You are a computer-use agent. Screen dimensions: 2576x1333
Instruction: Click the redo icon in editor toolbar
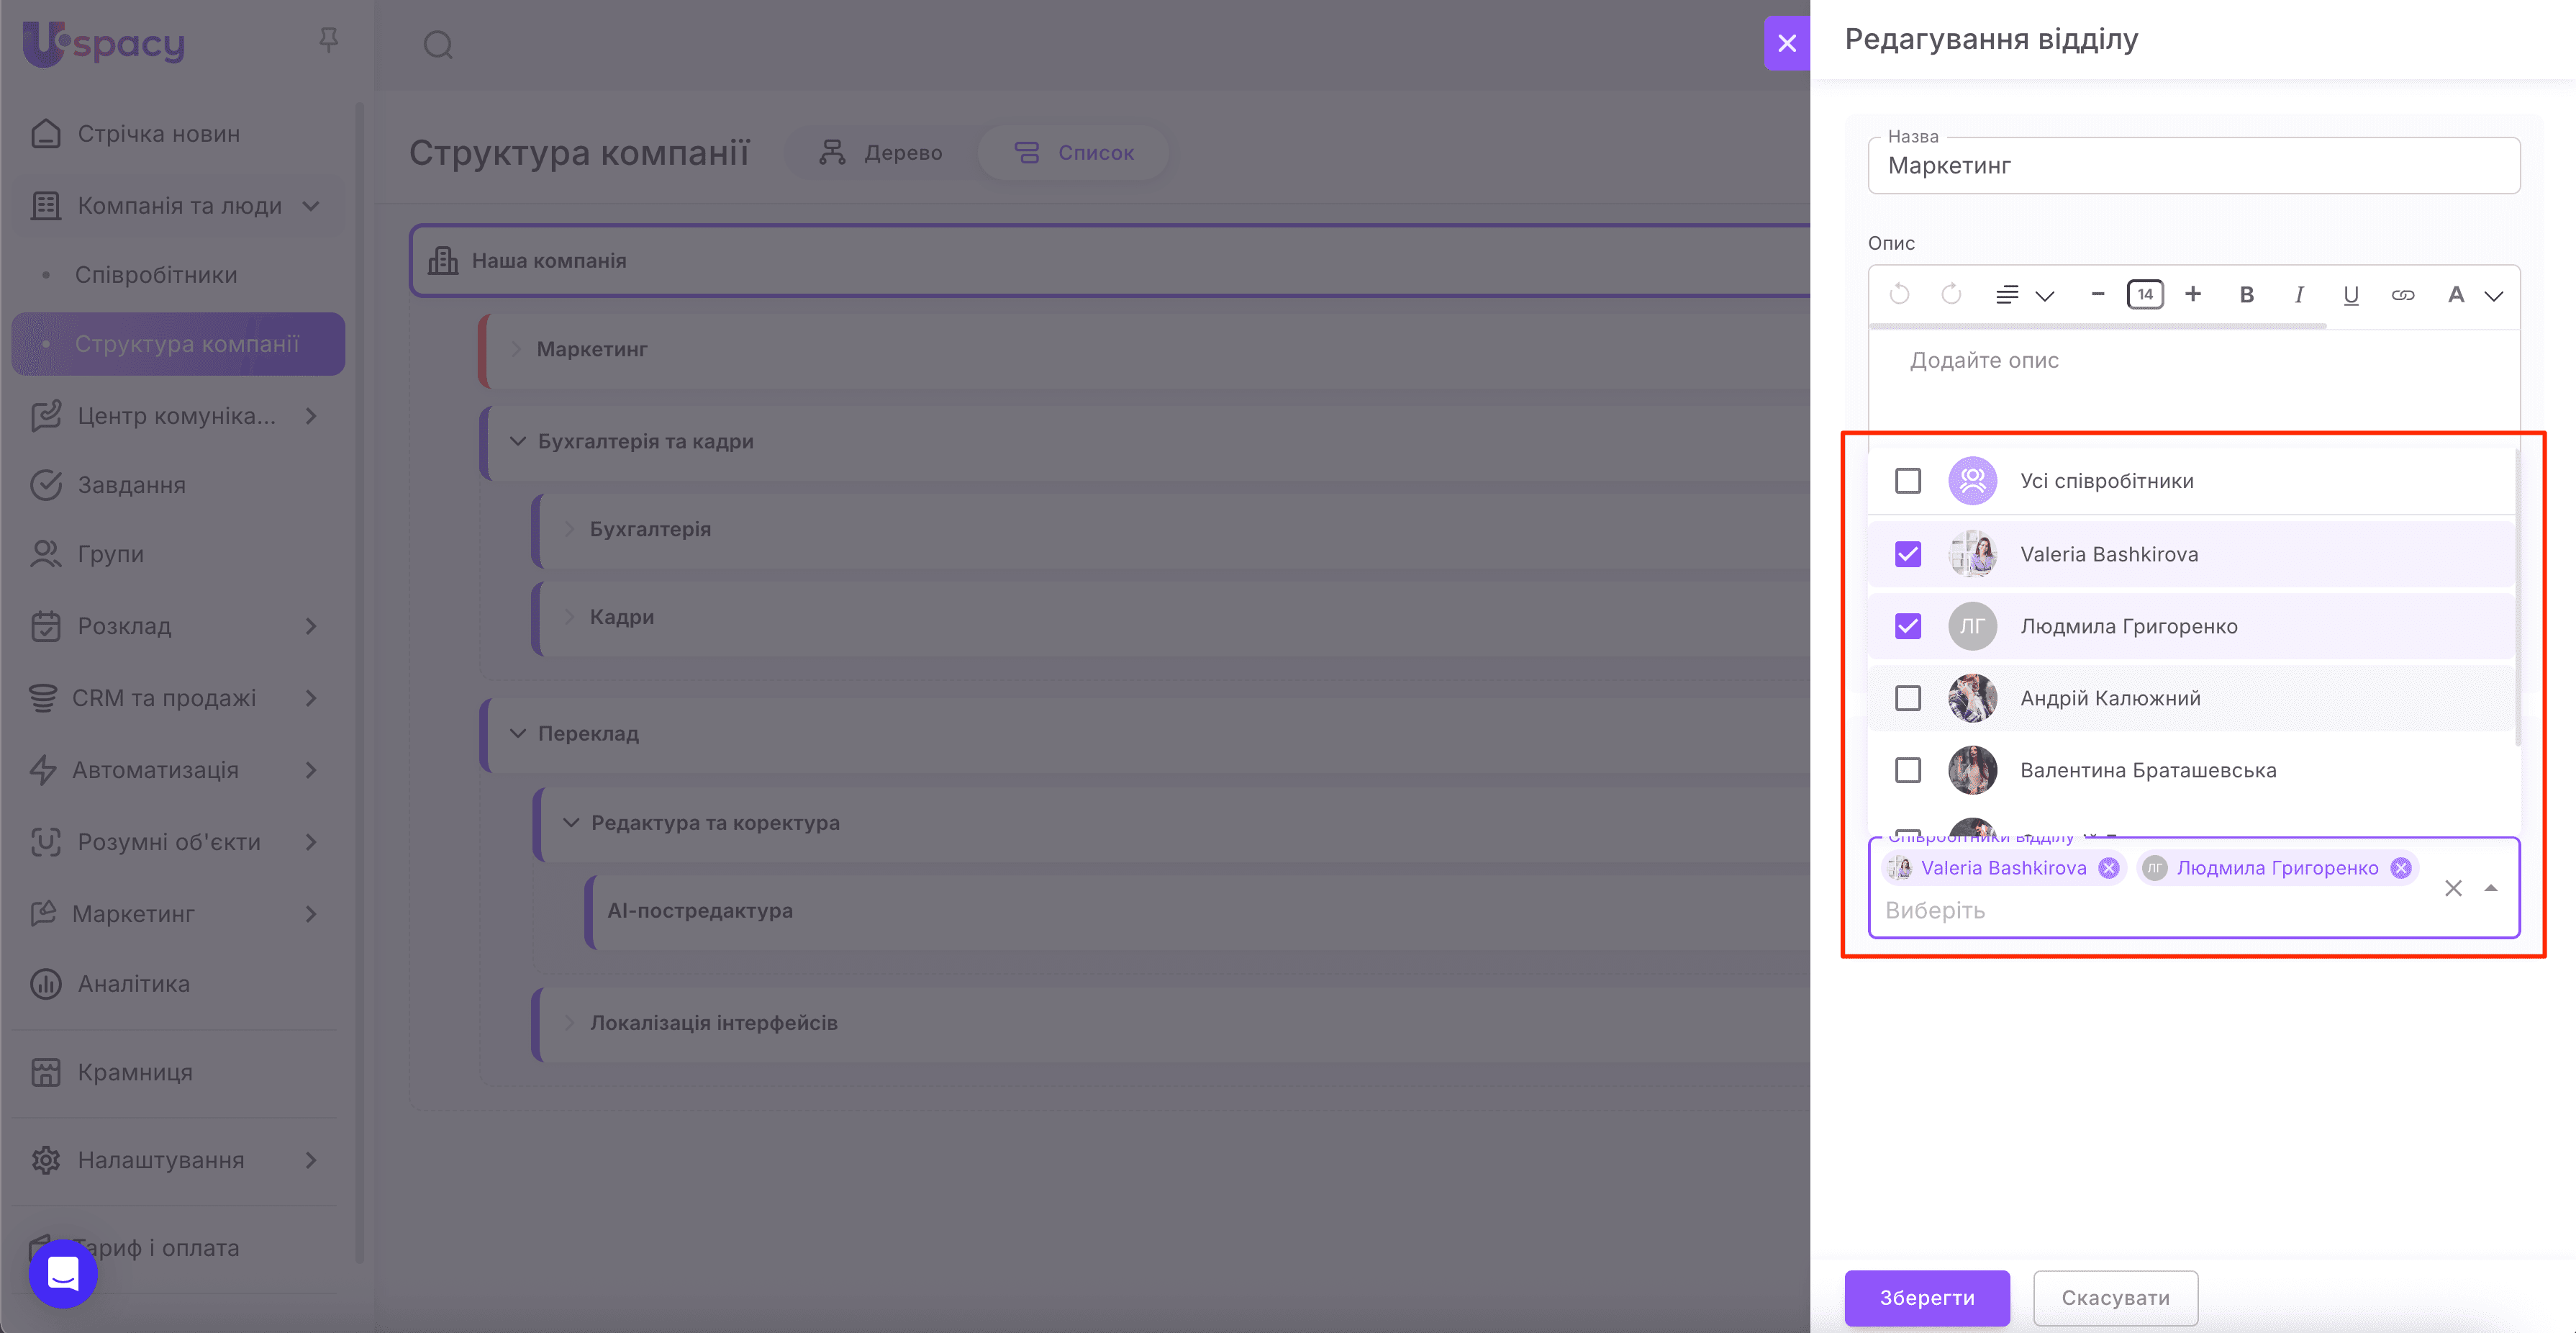(1951, 295)
